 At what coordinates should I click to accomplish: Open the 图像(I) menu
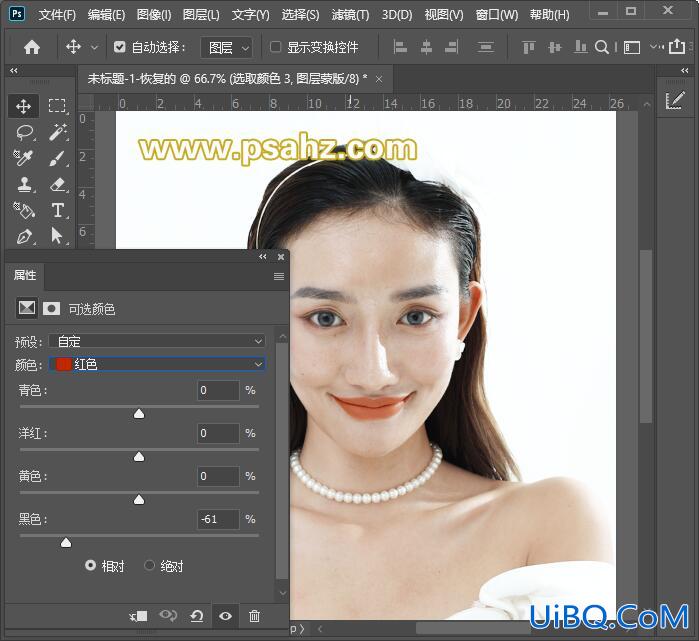154,15
